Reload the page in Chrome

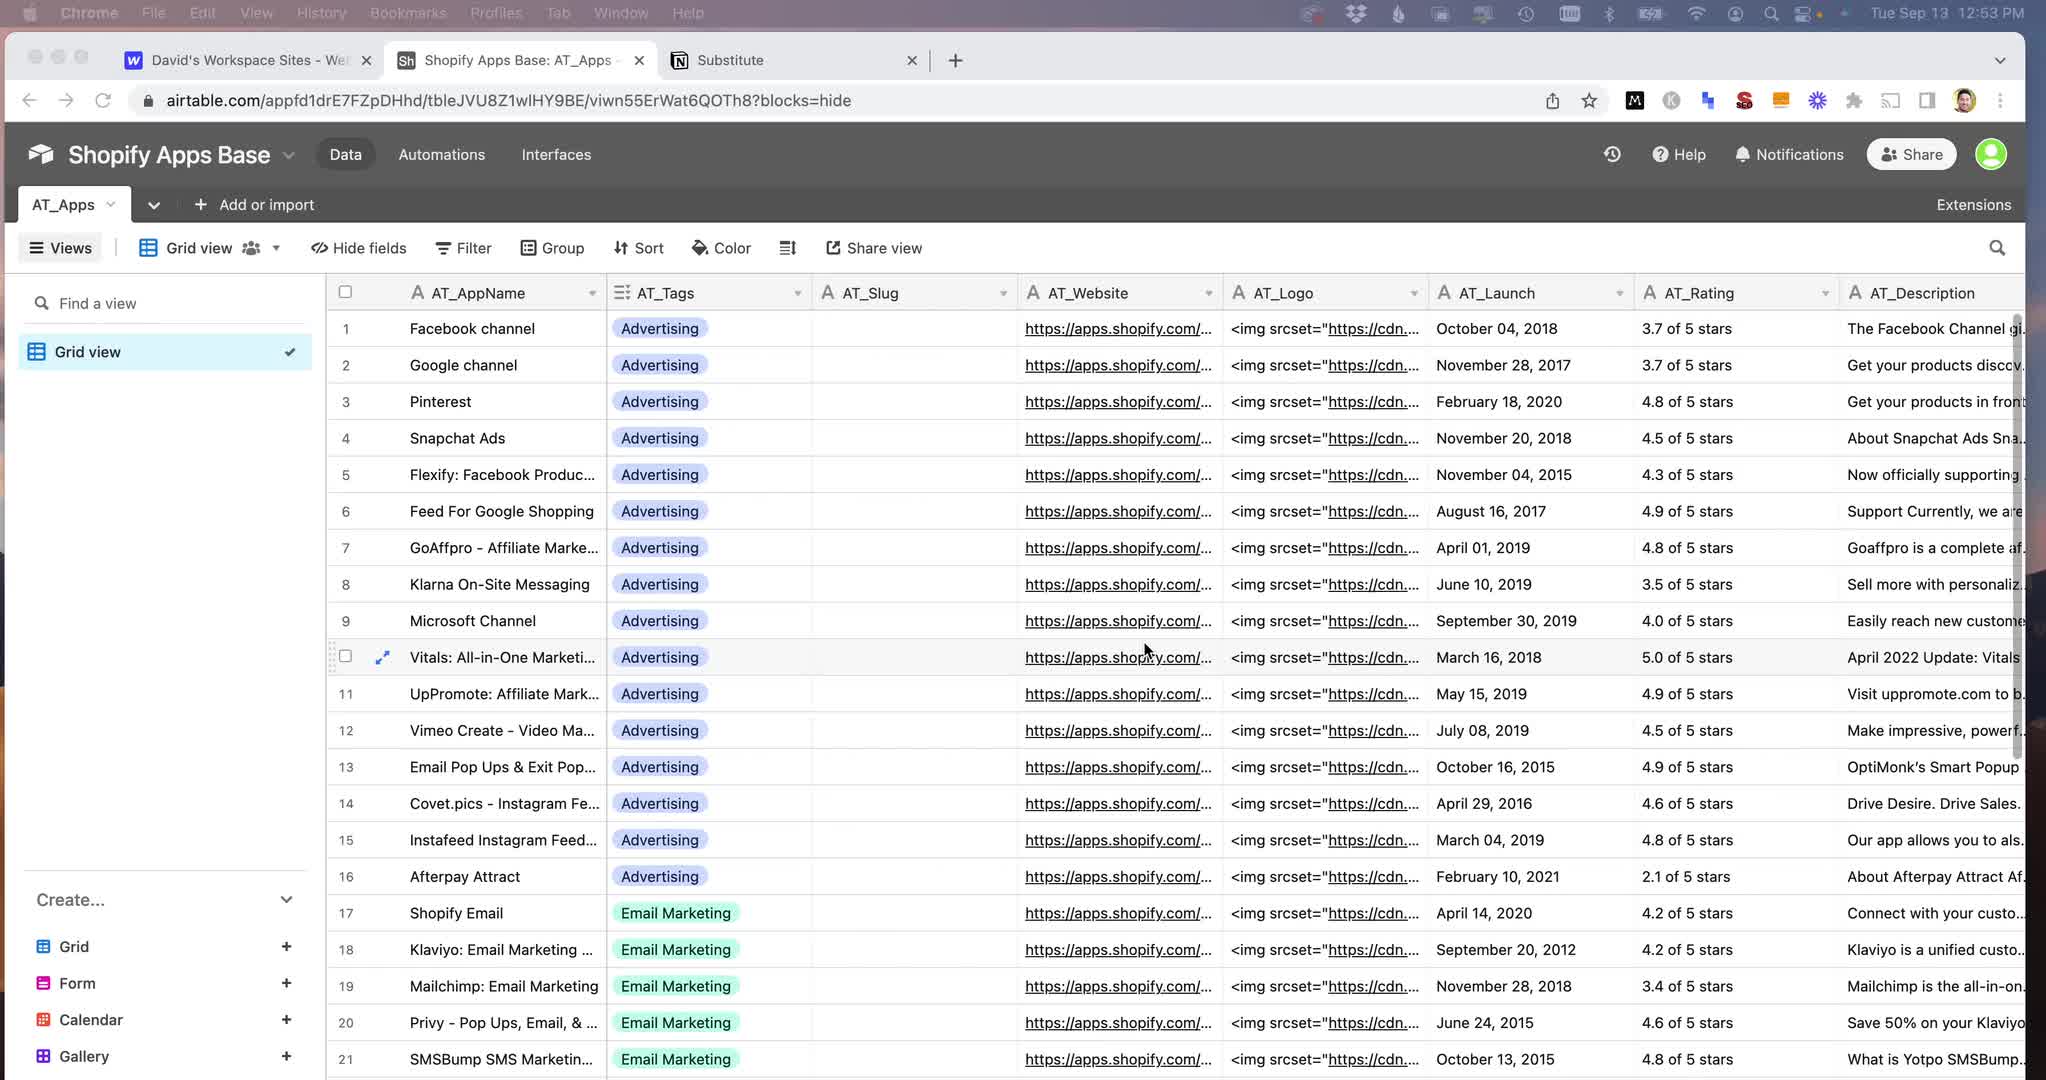point(102,100)
